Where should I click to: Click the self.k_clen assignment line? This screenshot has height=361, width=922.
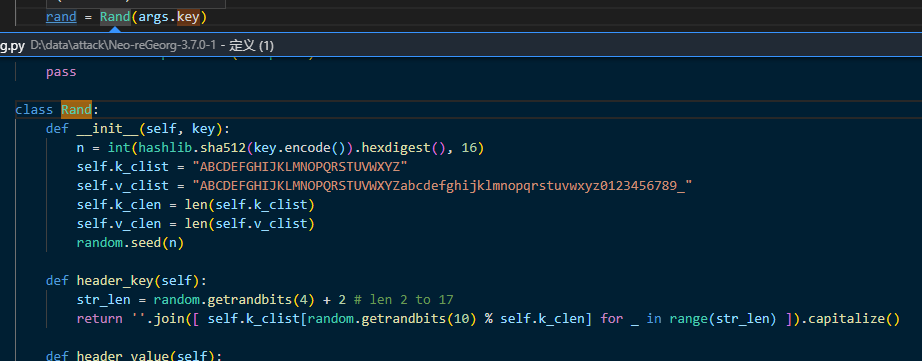click(x=196, y=205)
